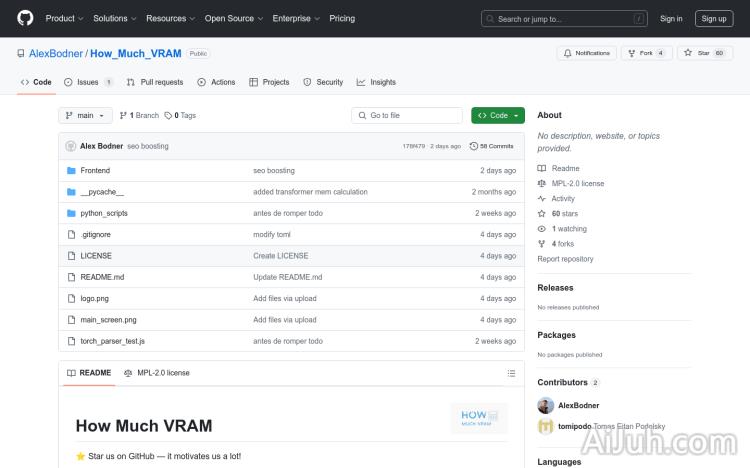Open the README.md file

102,277
